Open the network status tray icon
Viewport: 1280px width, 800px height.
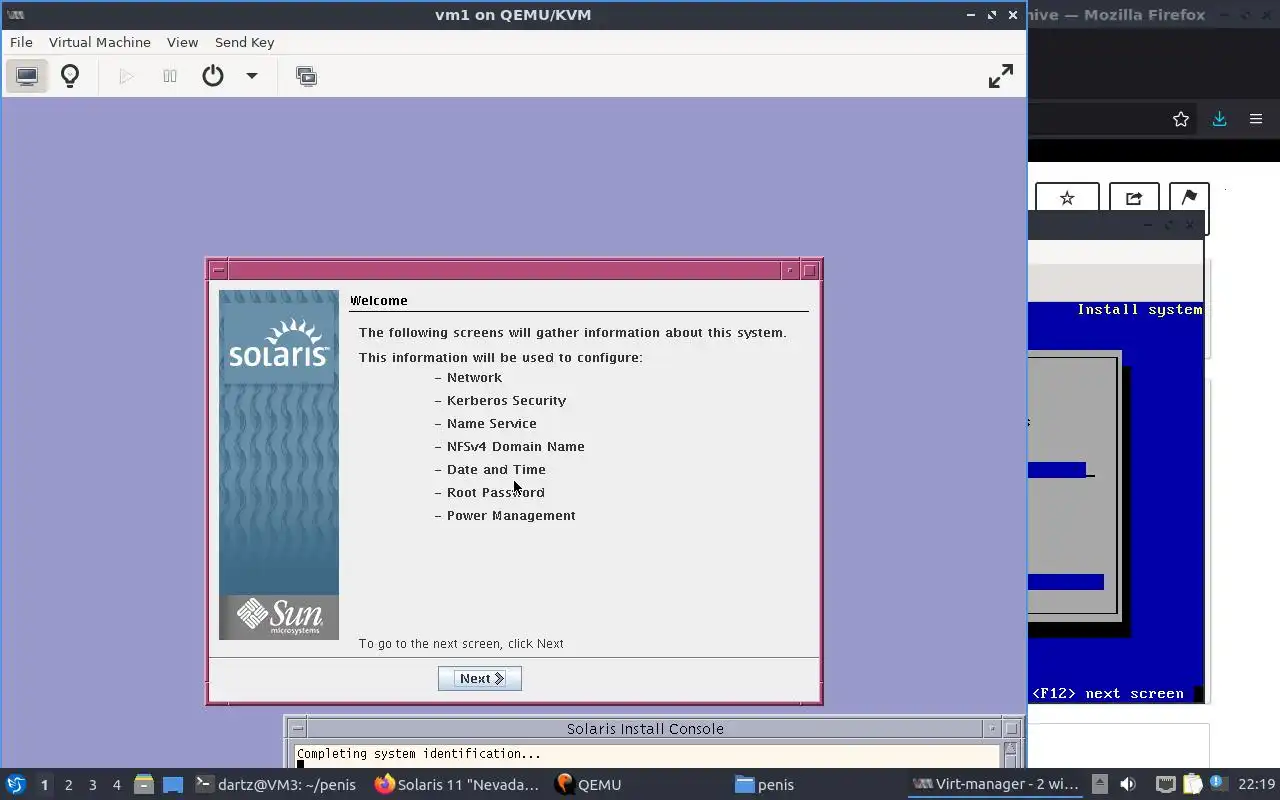pyautogui.click(x=1165, y=784)
